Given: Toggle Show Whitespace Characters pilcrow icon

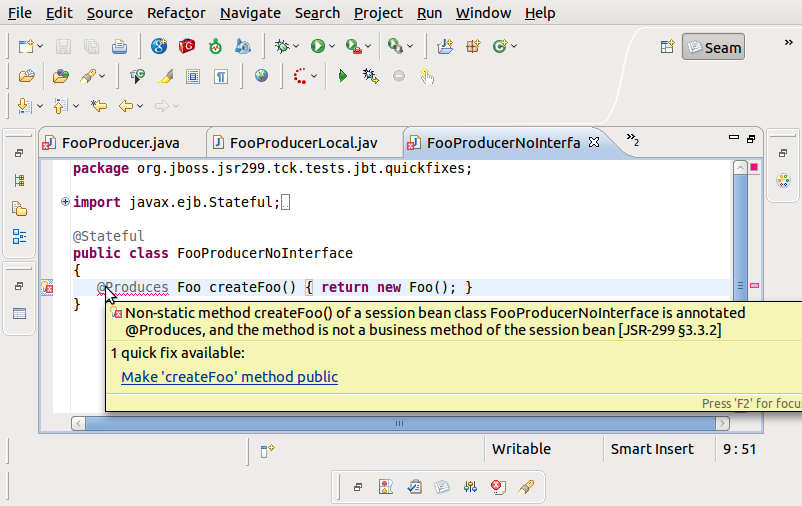Looking at the screenshot, I should click(x=220, y=76).
